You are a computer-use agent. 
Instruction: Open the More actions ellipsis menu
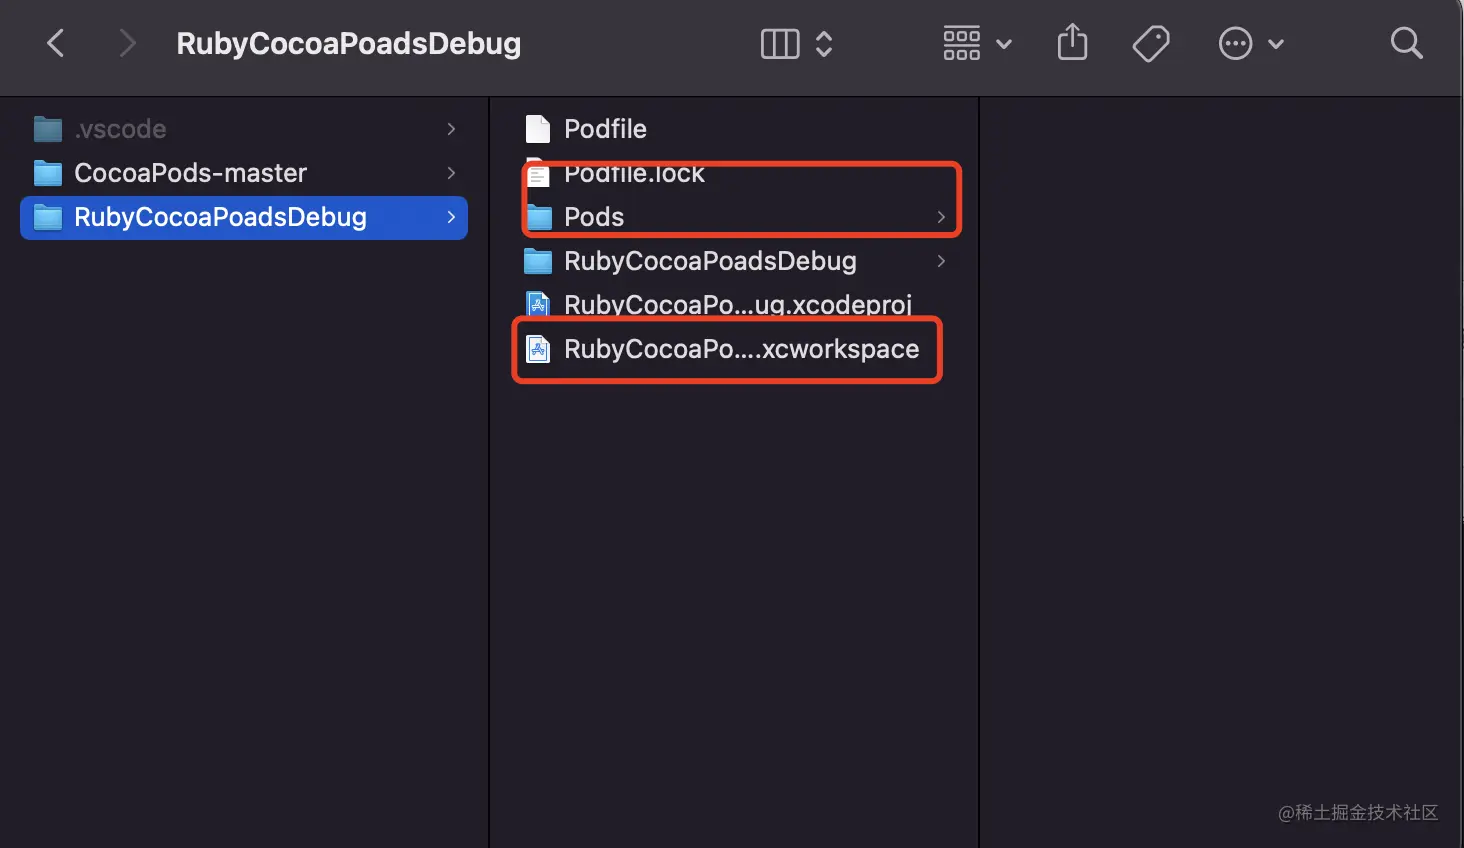(1250, 43)
